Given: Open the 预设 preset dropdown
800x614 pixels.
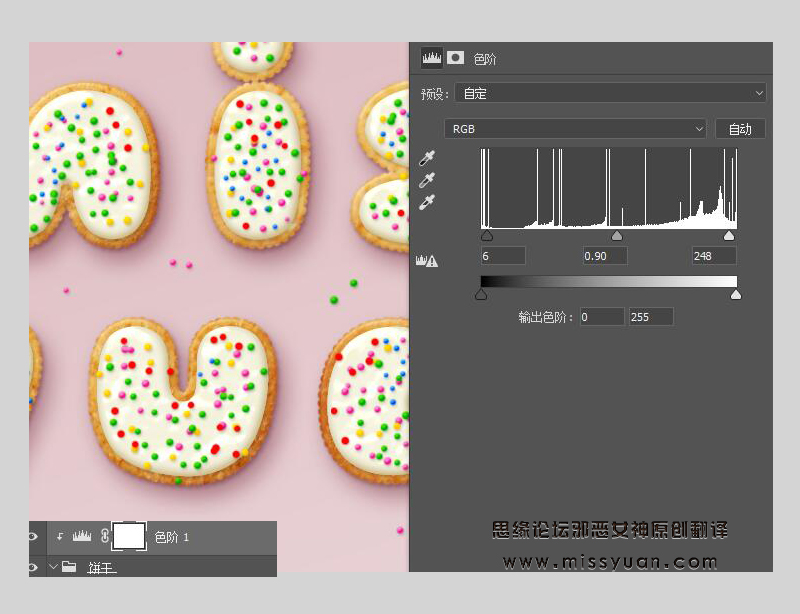Looking at the screenshot, I should tap(610, 93).
